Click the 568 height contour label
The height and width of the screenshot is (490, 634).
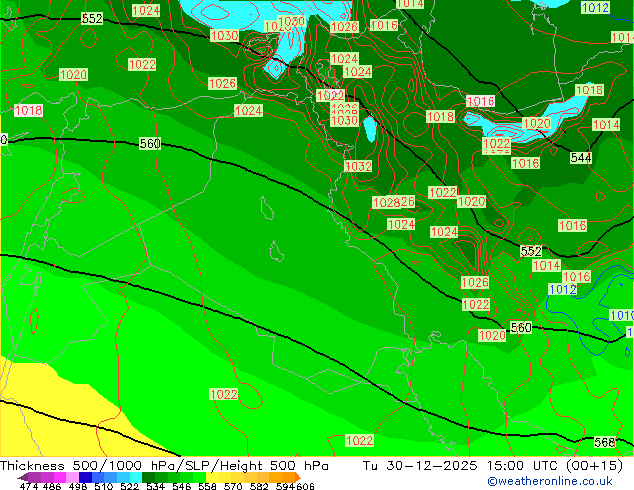pos(604,442)
